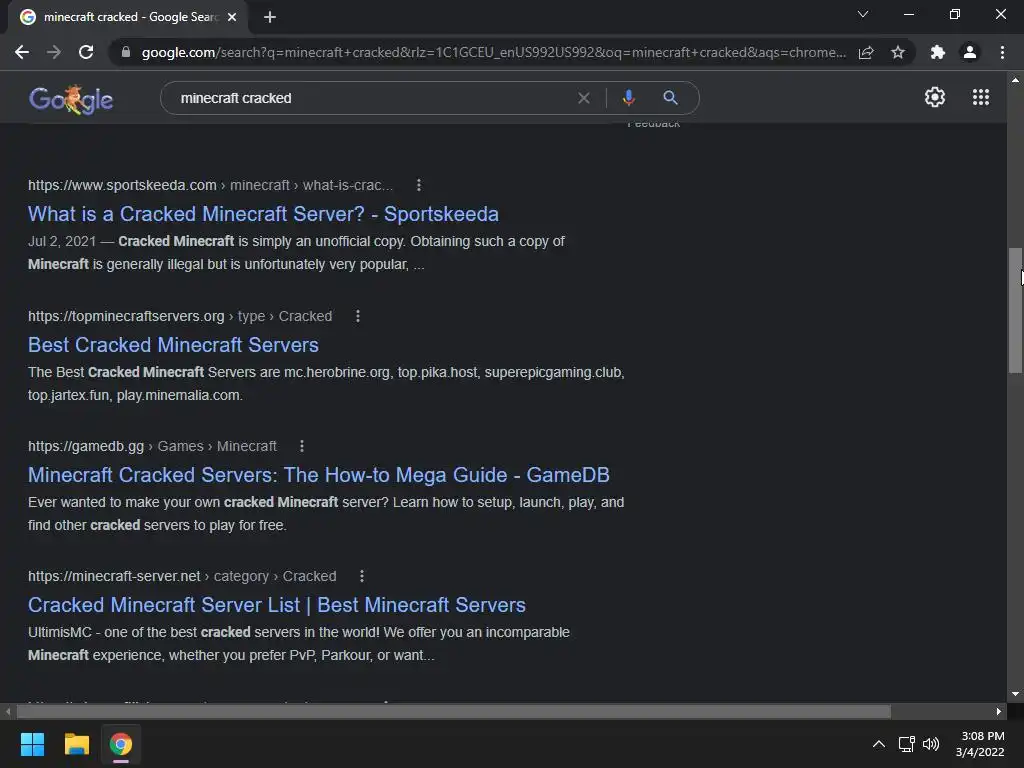Screen dimensions: 1024x768
Task: Open the 'Best Cracked Minecraft Servers' result
Action: tap(173, 345)
